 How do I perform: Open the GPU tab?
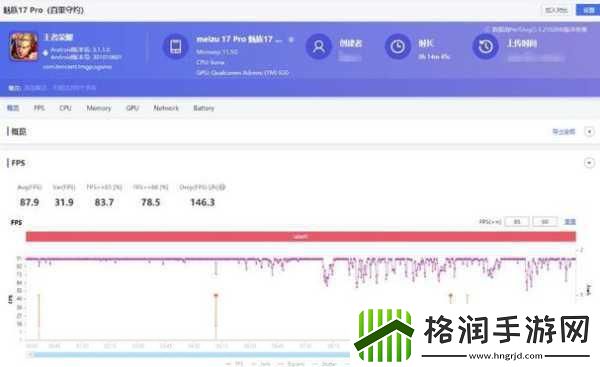[x=132, y=108]
